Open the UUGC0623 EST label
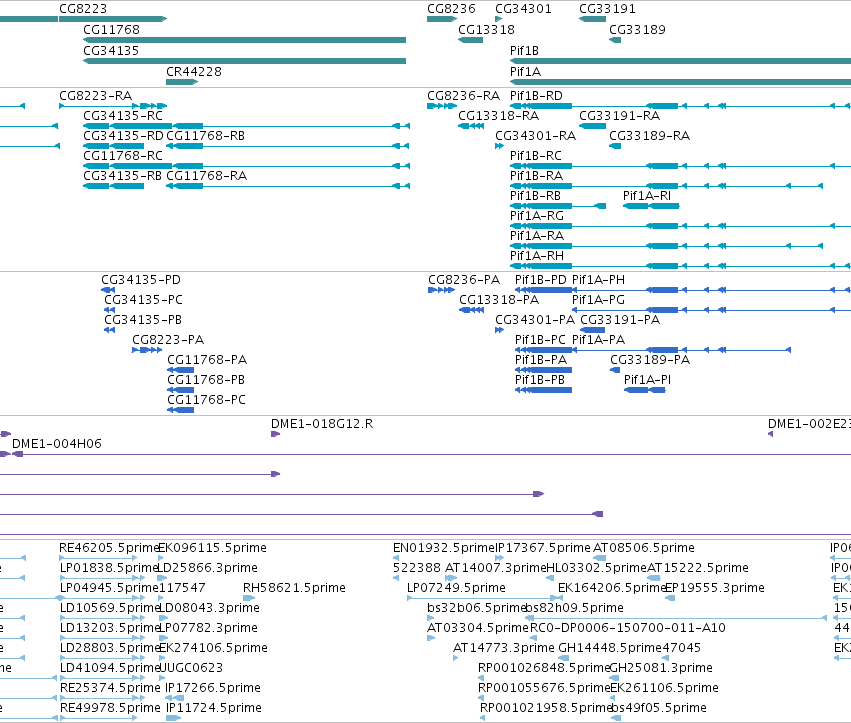 point(190,668)
